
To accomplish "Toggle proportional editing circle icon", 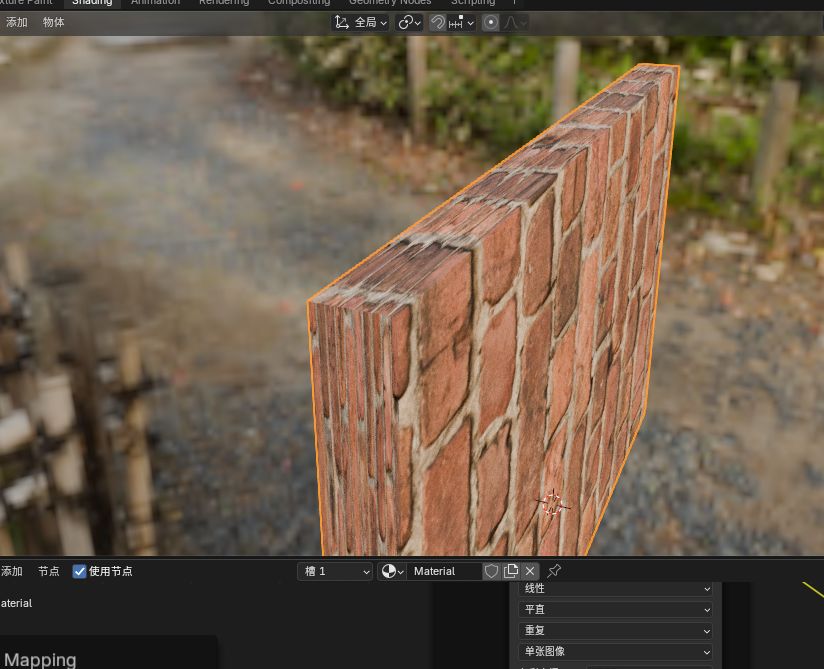I will coord(490,23).
